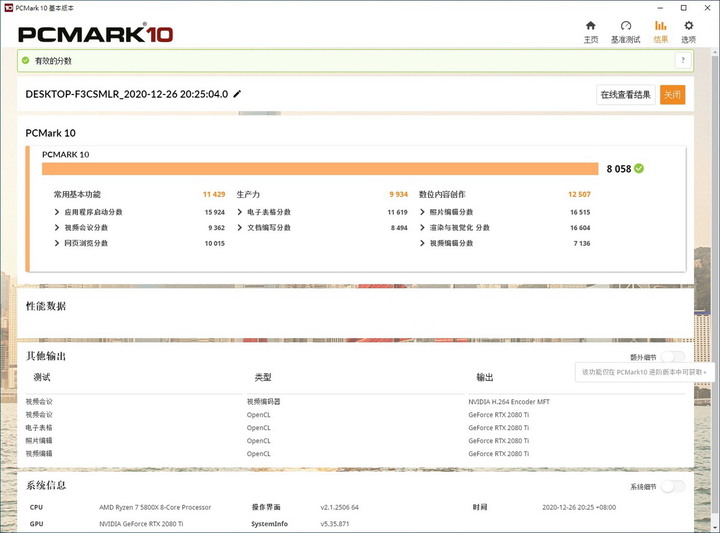Image resolution: width=720 pixels, height=533 pixels.
Task: Click the value 7 136
Action: point(582,243)
